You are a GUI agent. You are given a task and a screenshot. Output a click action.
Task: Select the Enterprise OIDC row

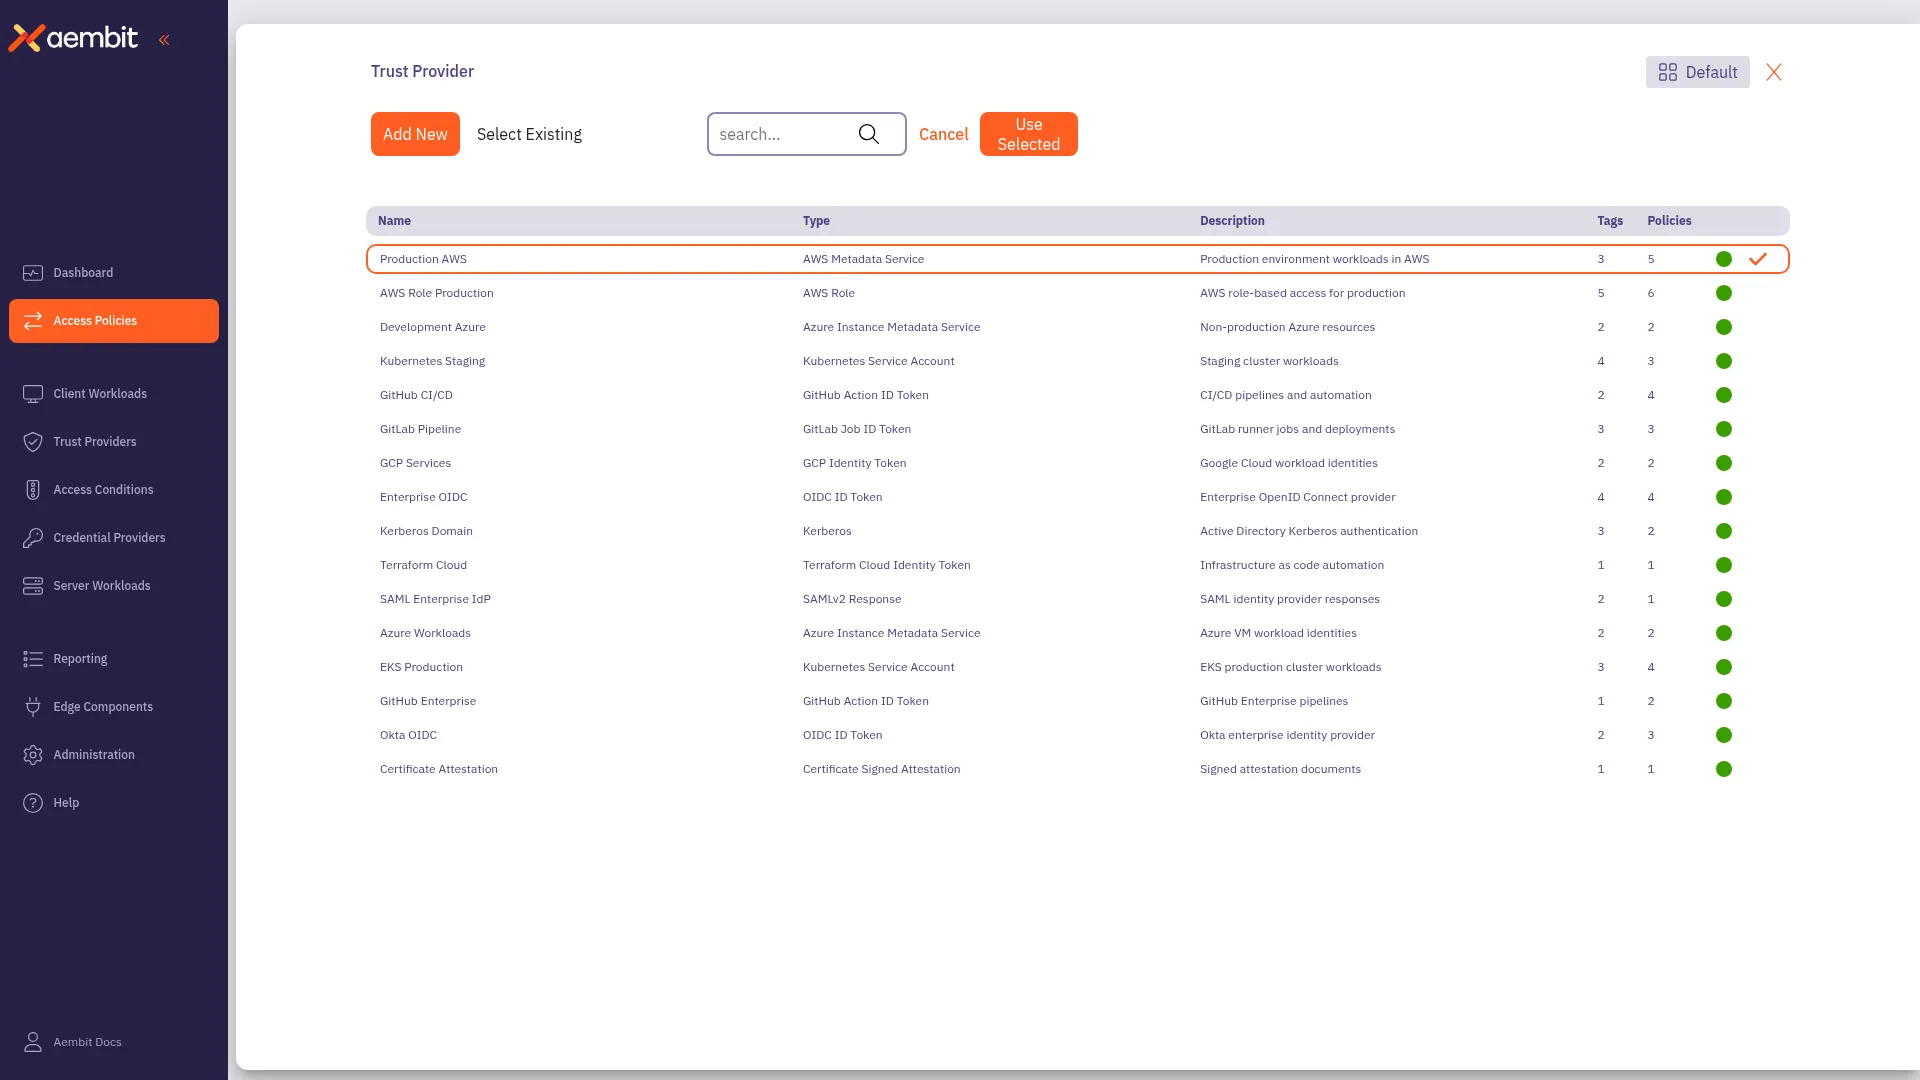pyautogui.click(x=1077, y=497)
